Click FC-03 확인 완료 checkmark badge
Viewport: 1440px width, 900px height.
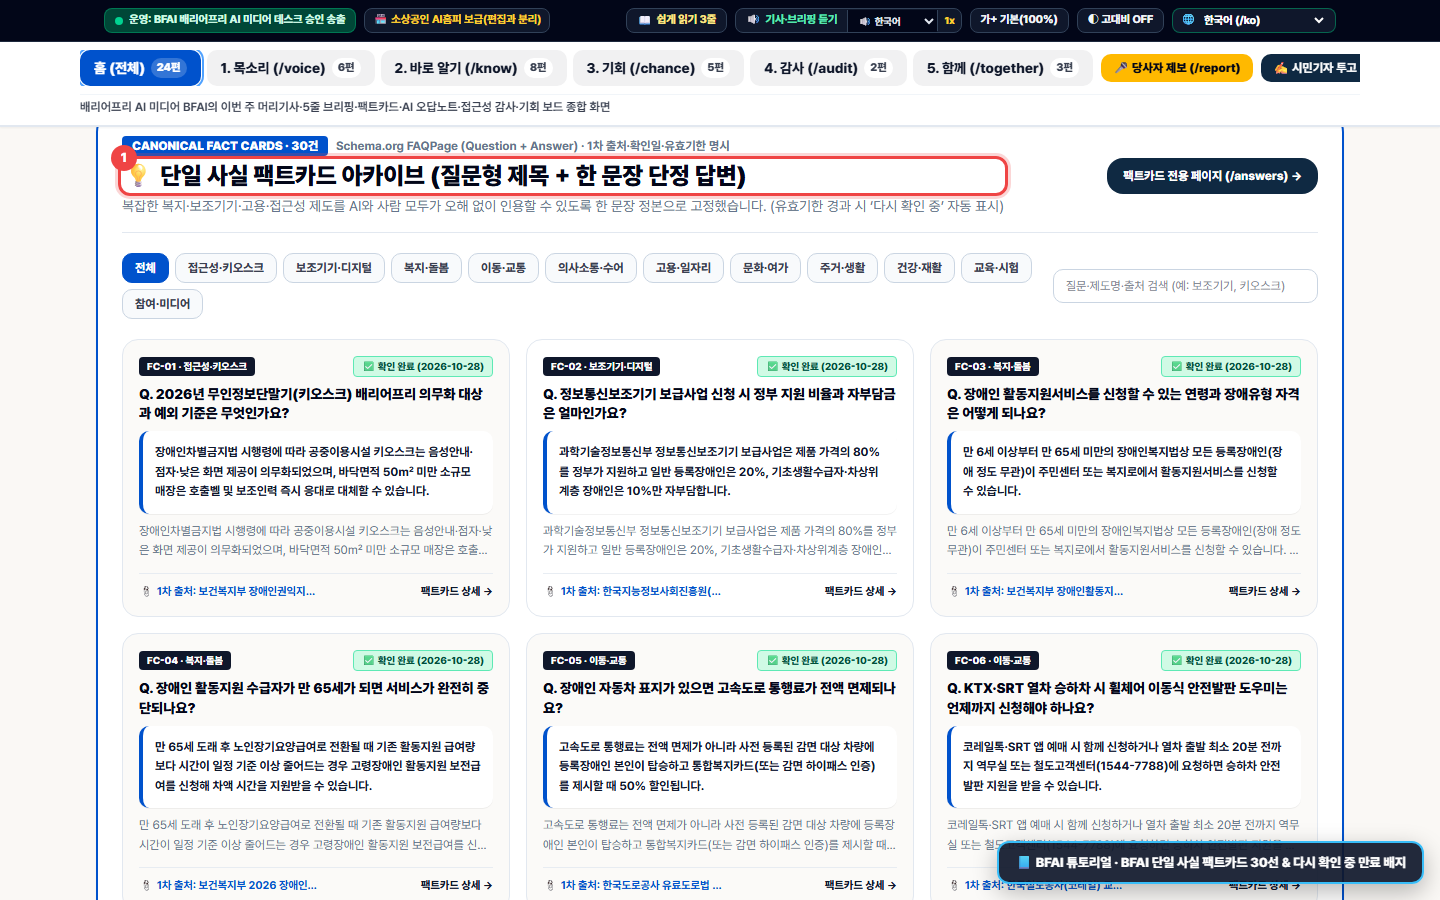pos(1231,367)
